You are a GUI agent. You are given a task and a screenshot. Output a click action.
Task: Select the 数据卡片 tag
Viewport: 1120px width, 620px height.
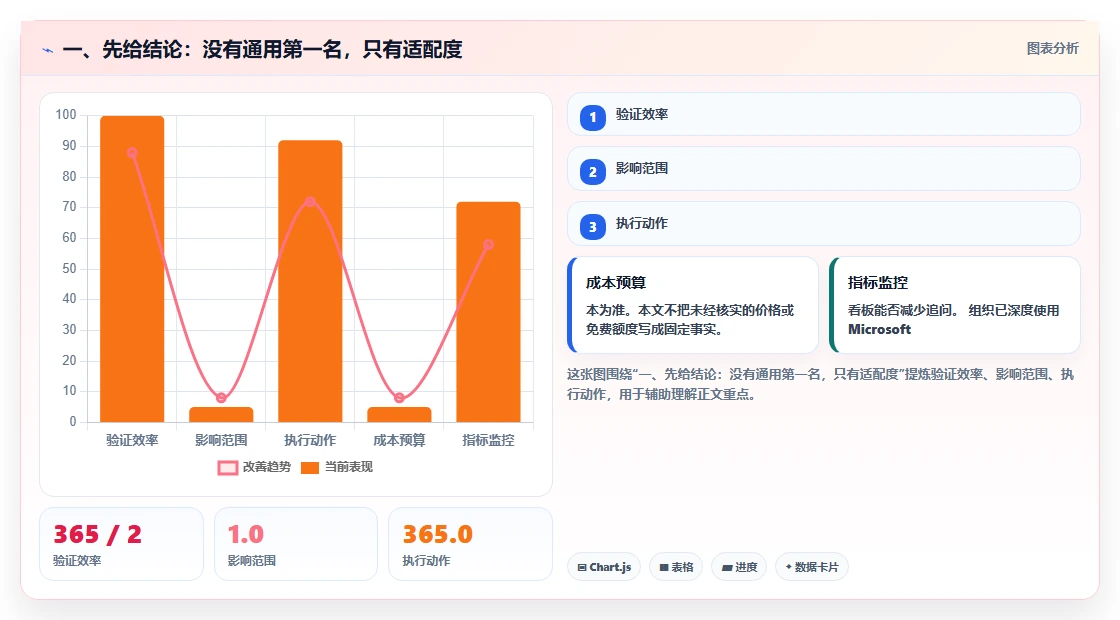812,567
